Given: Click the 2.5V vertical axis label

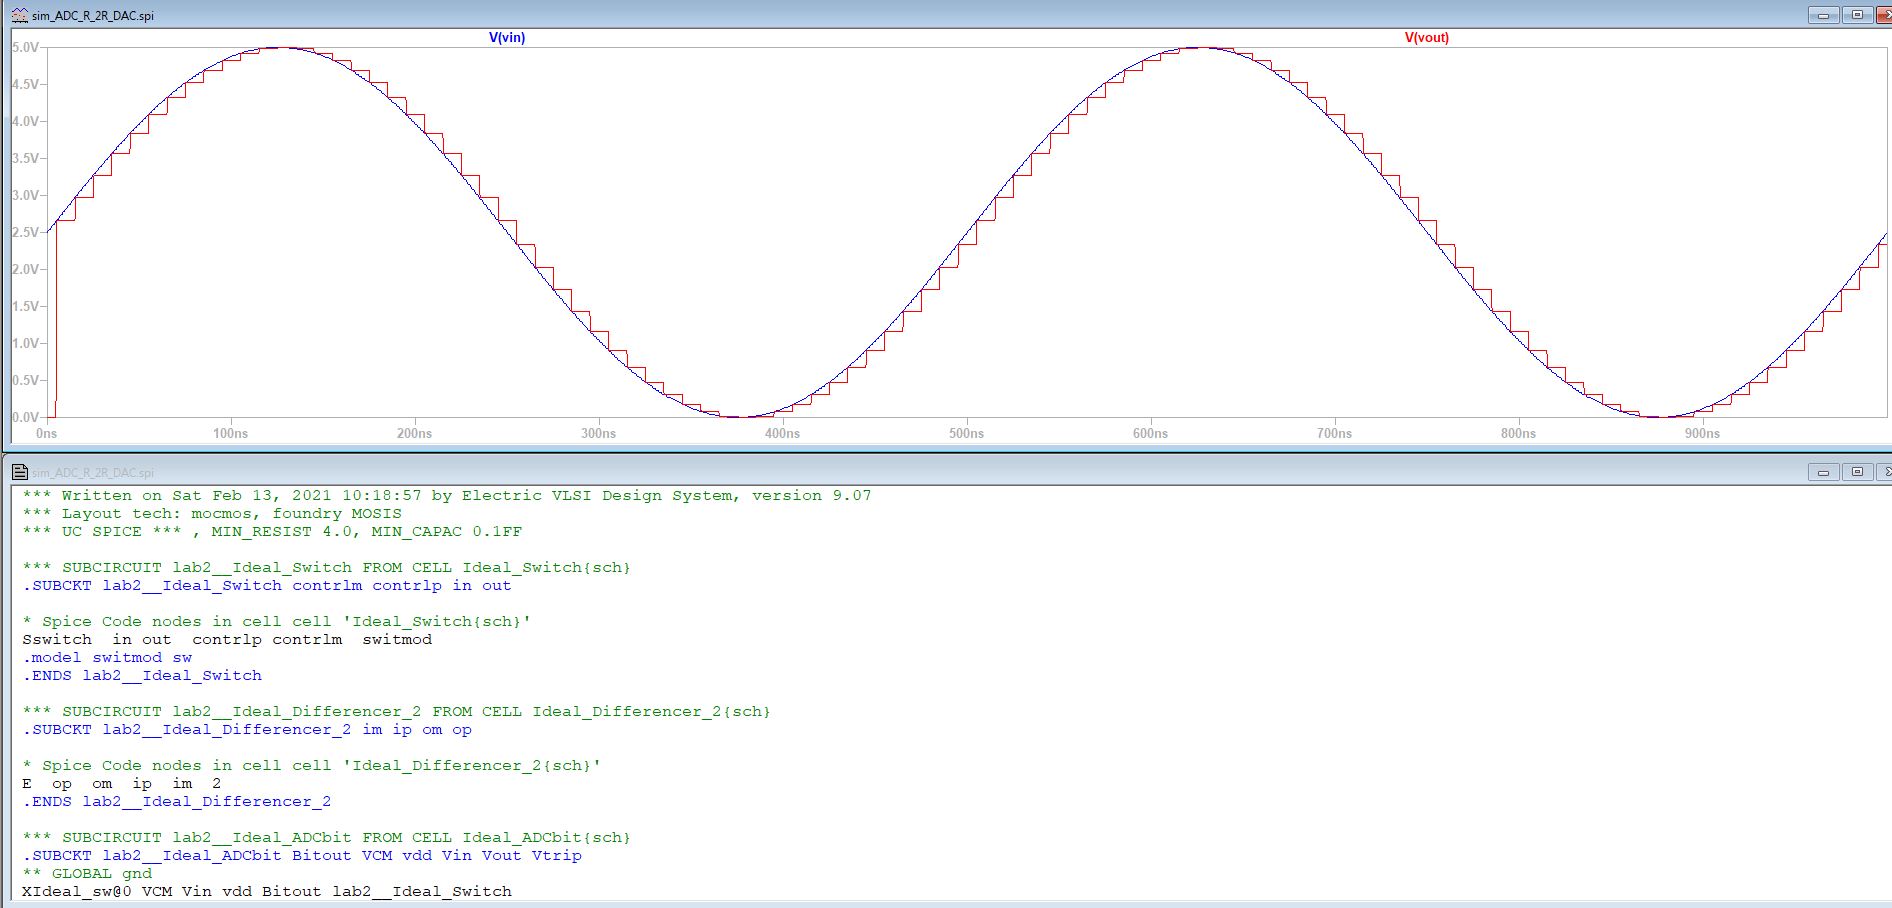Looking at the screenshot, I should point(25,232).
